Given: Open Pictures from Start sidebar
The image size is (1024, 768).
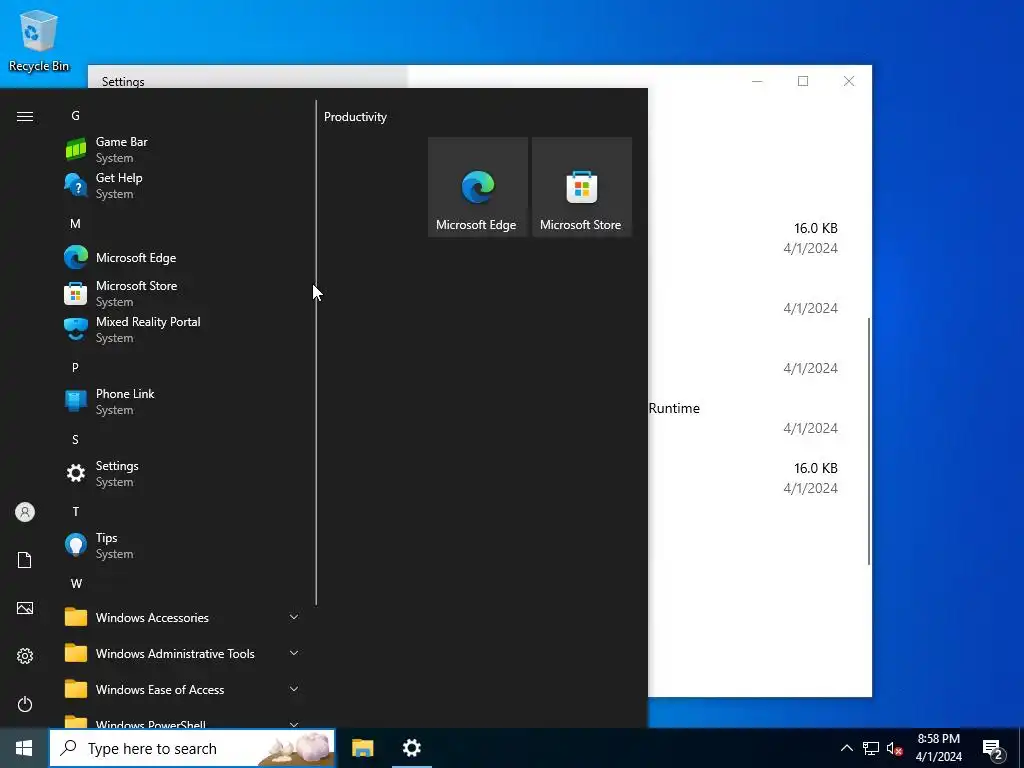Looking at the screenshot, I should click(x=25, y=608).
